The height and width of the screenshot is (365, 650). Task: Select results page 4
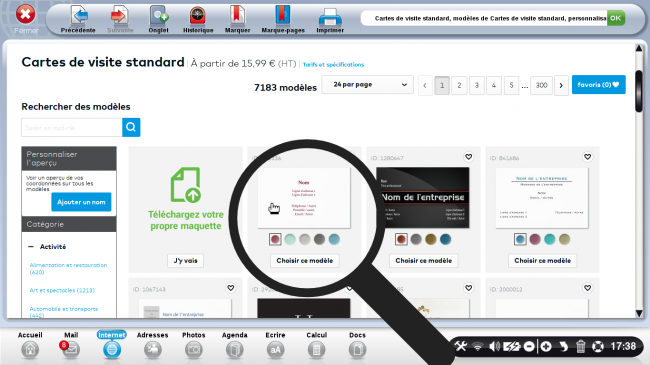(494, 85)
